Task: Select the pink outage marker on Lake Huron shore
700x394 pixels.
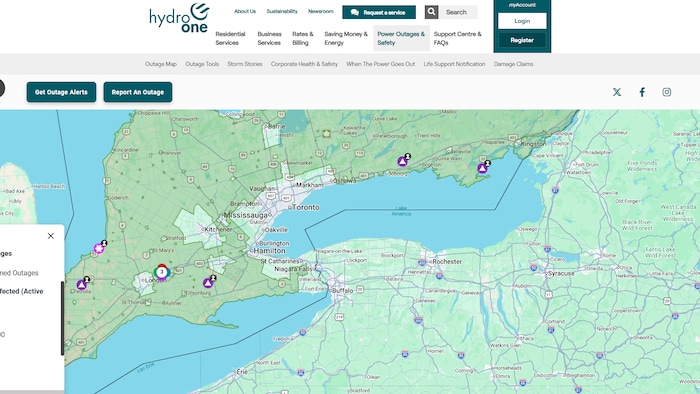Action: (x=99, y=248)
